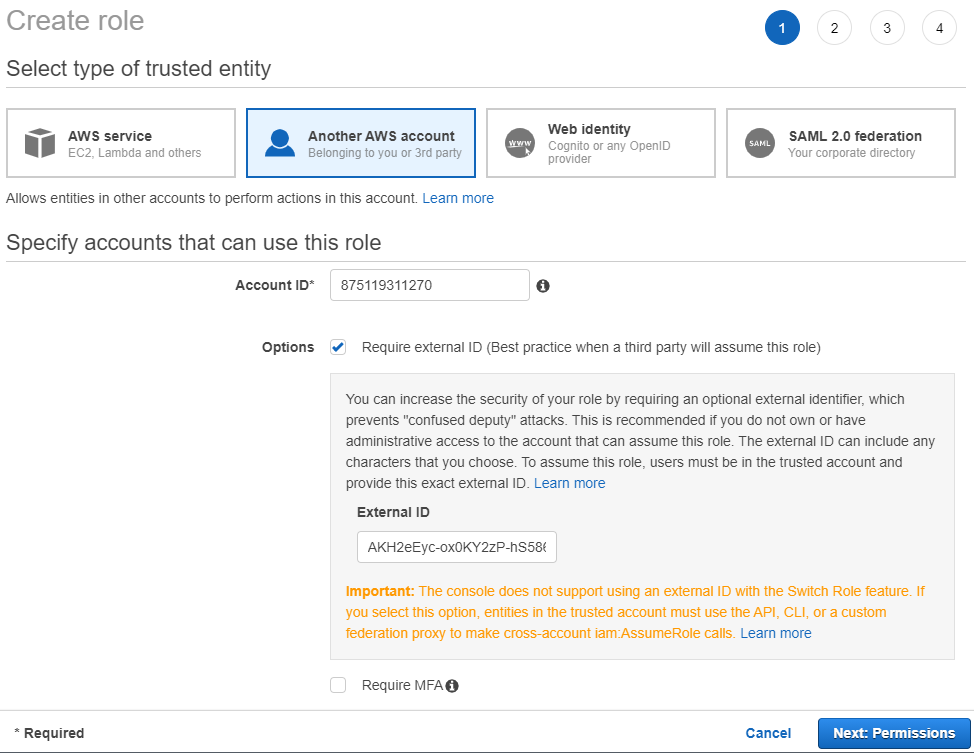The height and width of the screenshot is (753, 974).
Task: Click the SAML 2.0 federation badge icon
Action: pos(760,143)
